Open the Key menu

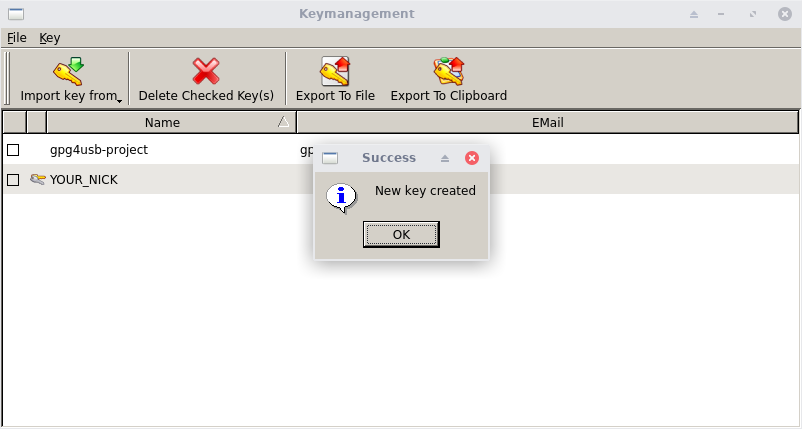[x=50, y=38]
